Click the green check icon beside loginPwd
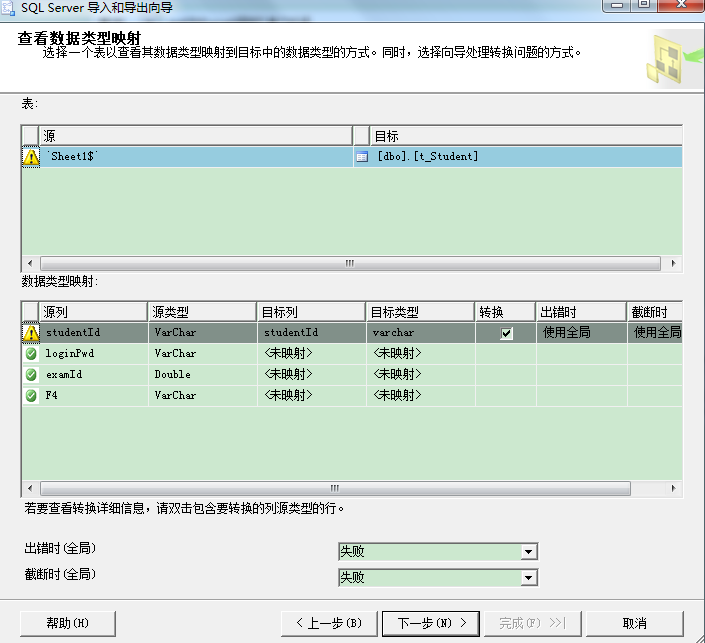Image resolution: width=705 pixels, height=643 pixels. 31,353
